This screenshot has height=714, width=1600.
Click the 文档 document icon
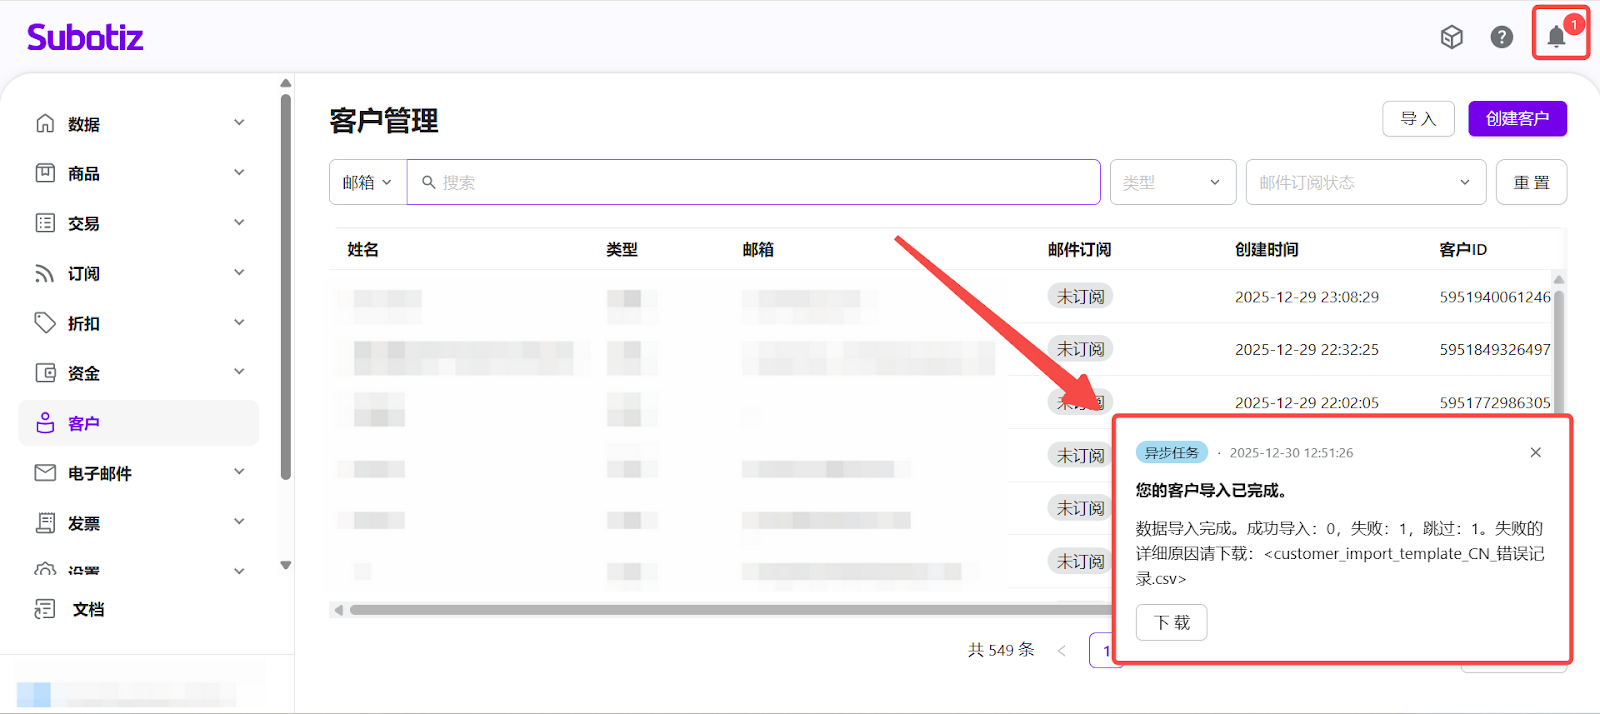coord(45,609)
